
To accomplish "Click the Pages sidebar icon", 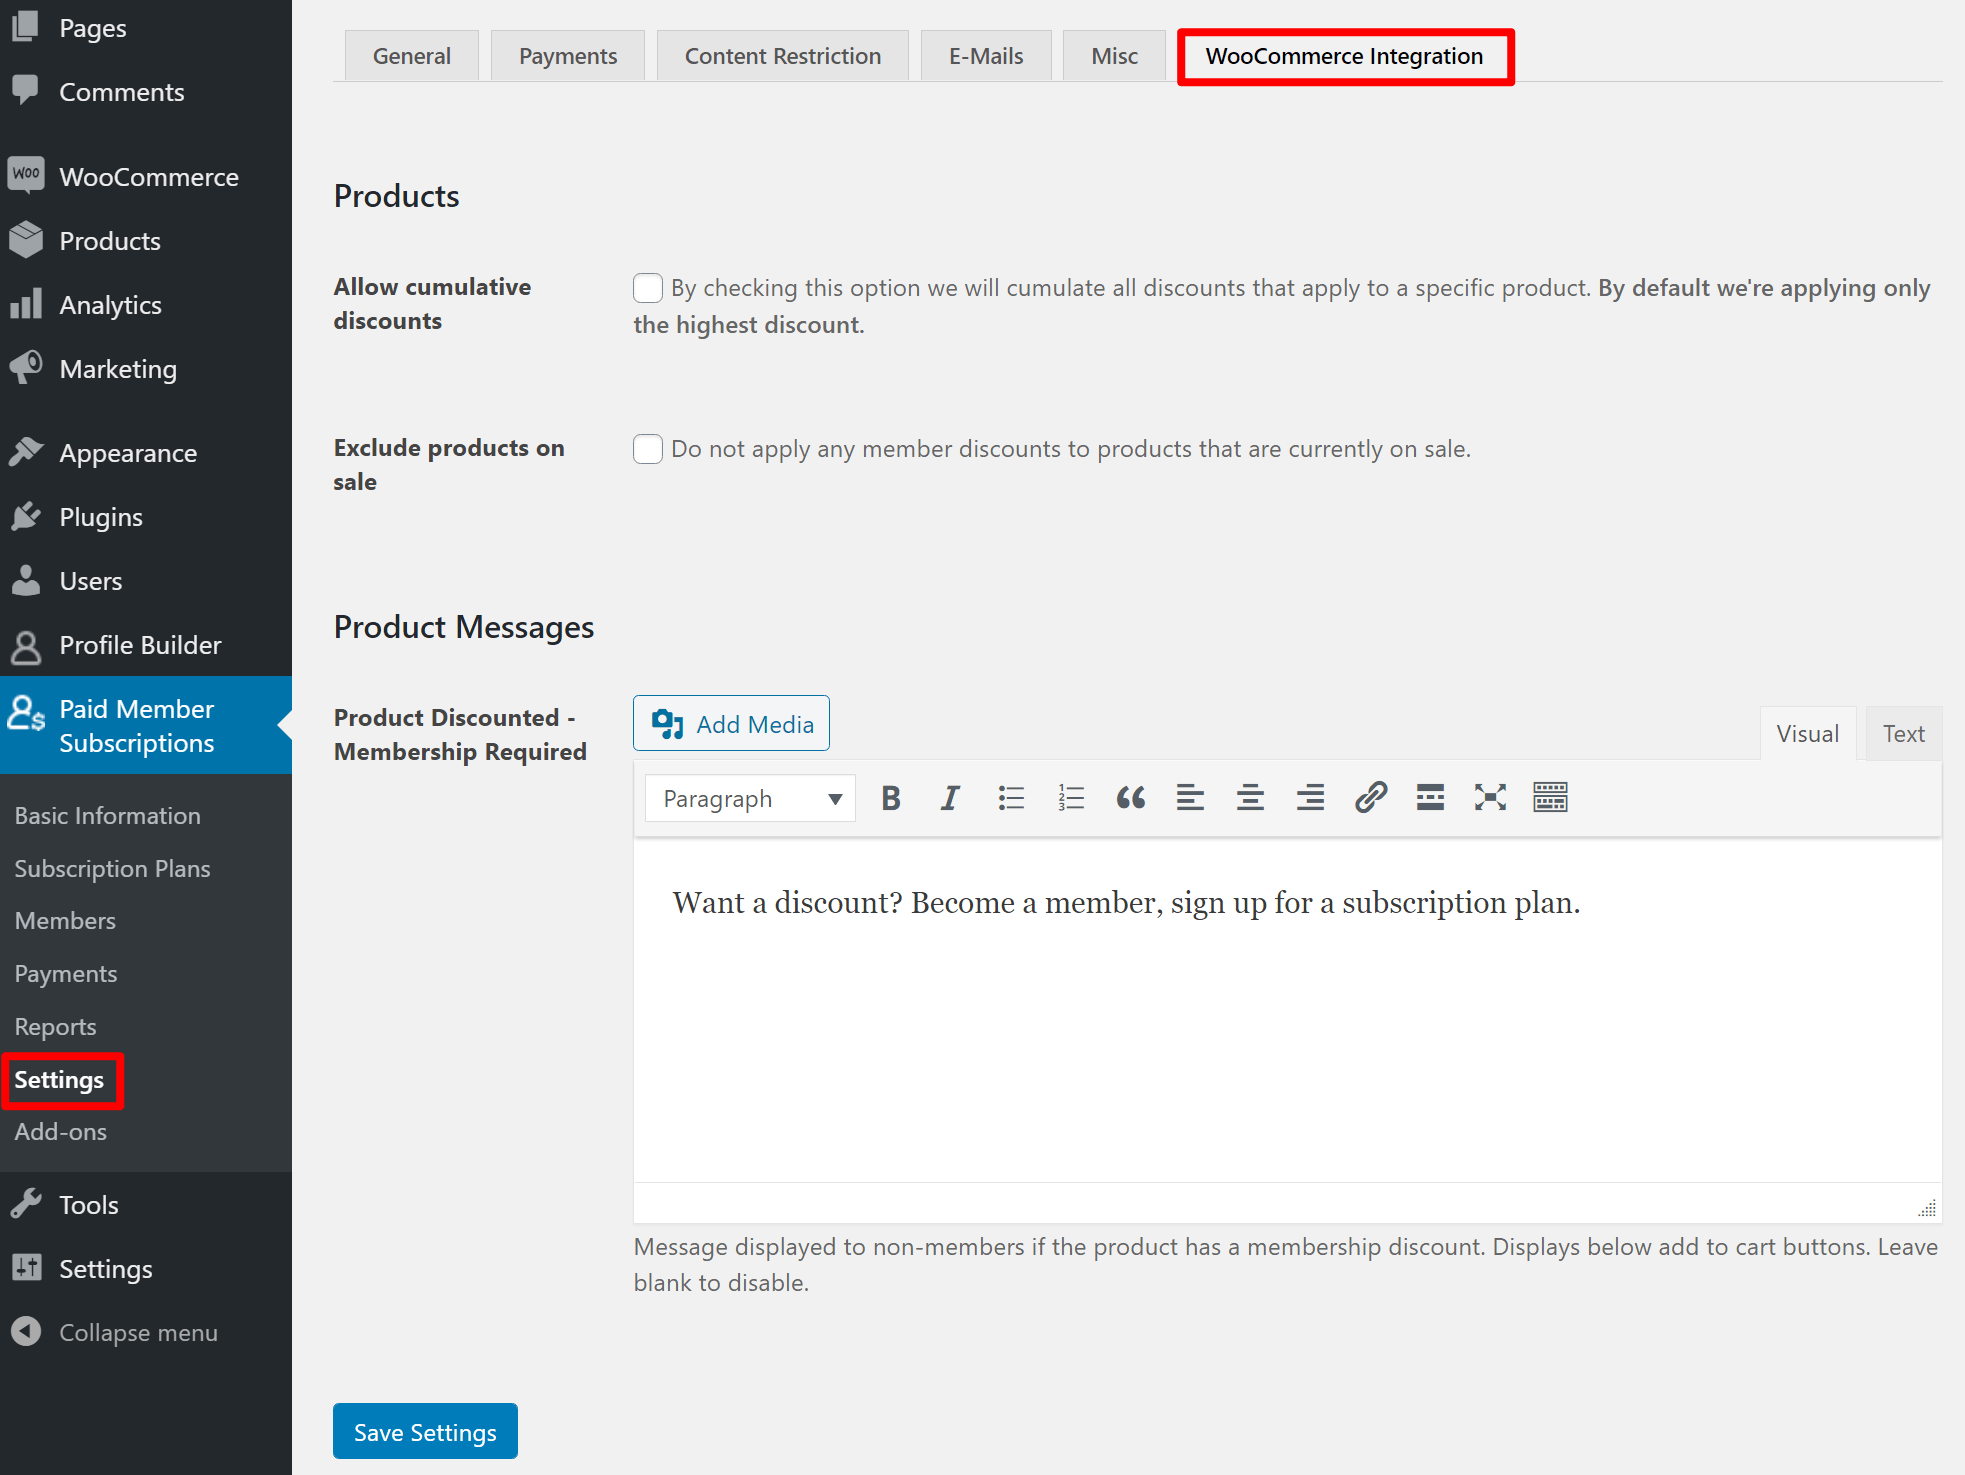I will click(26, 26).
